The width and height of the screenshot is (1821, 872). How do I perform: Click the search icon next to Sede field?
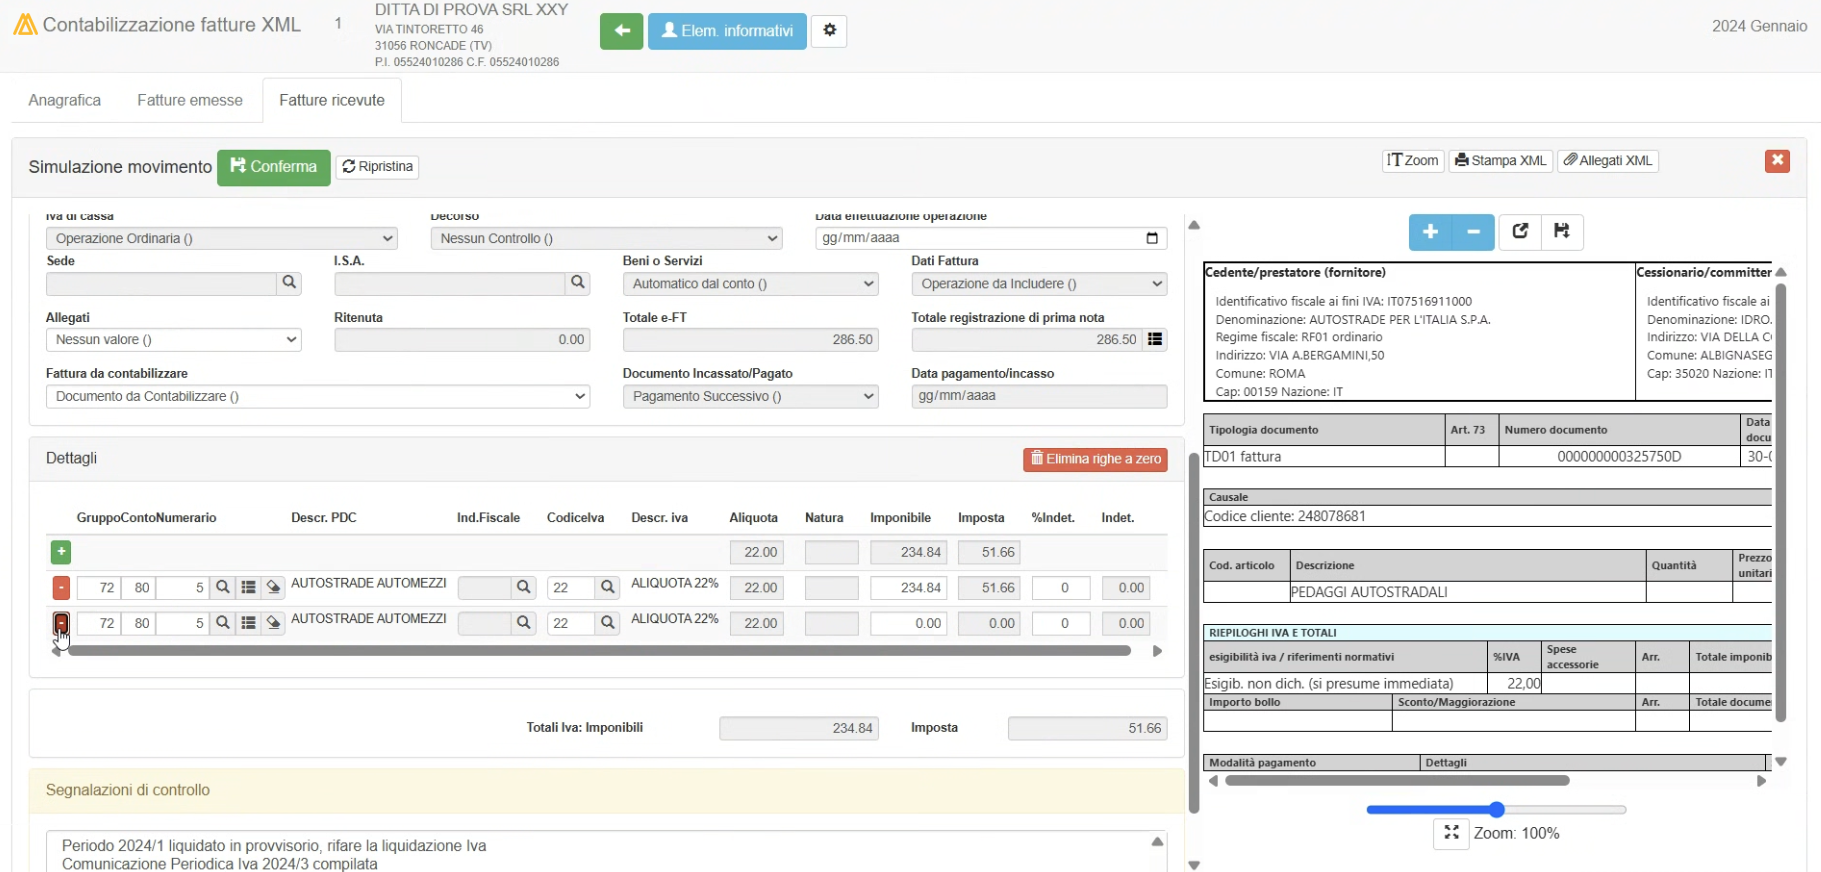coord(289,283)
